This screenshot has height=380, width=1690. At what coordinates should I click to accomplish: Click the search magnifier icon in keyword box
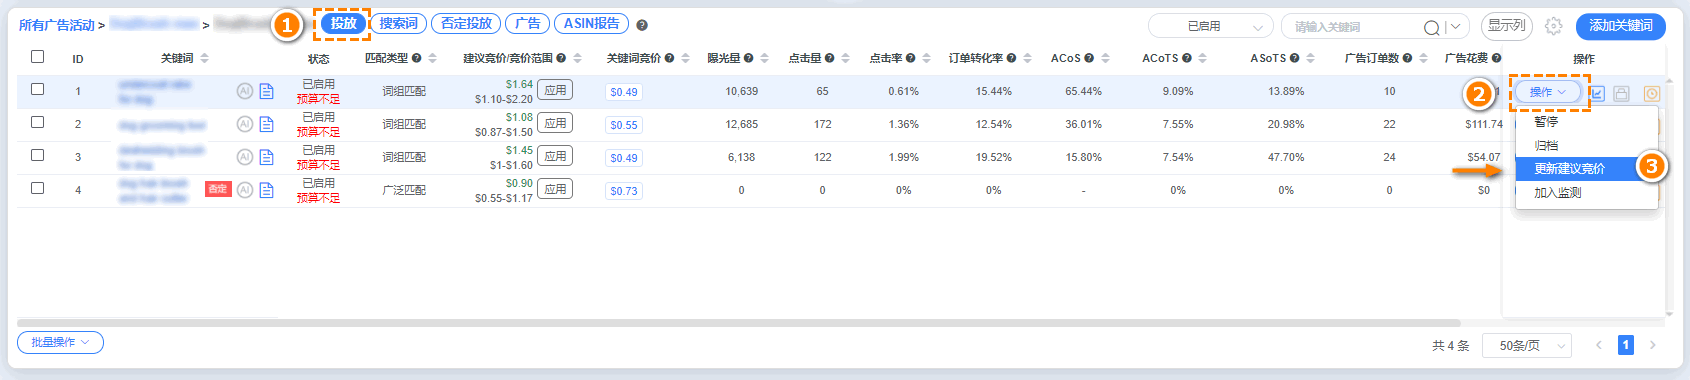[x=1432, y=27]
